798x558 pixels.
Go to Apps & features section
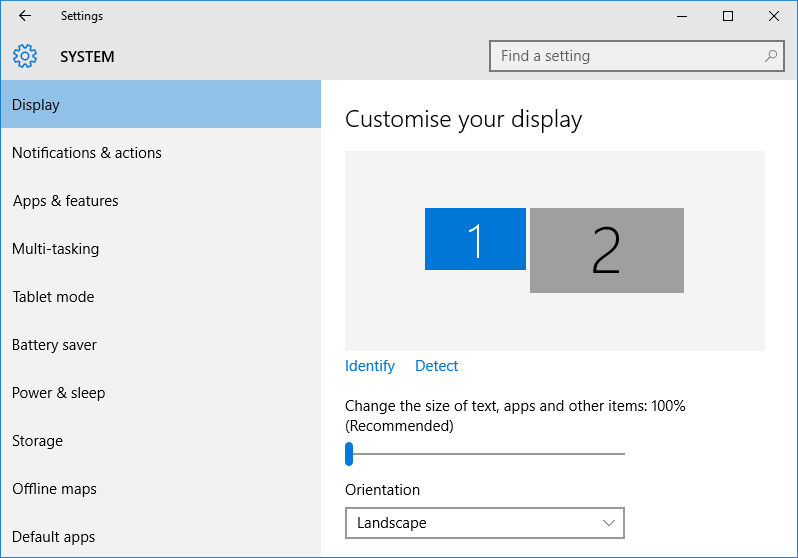pos(66,201)
